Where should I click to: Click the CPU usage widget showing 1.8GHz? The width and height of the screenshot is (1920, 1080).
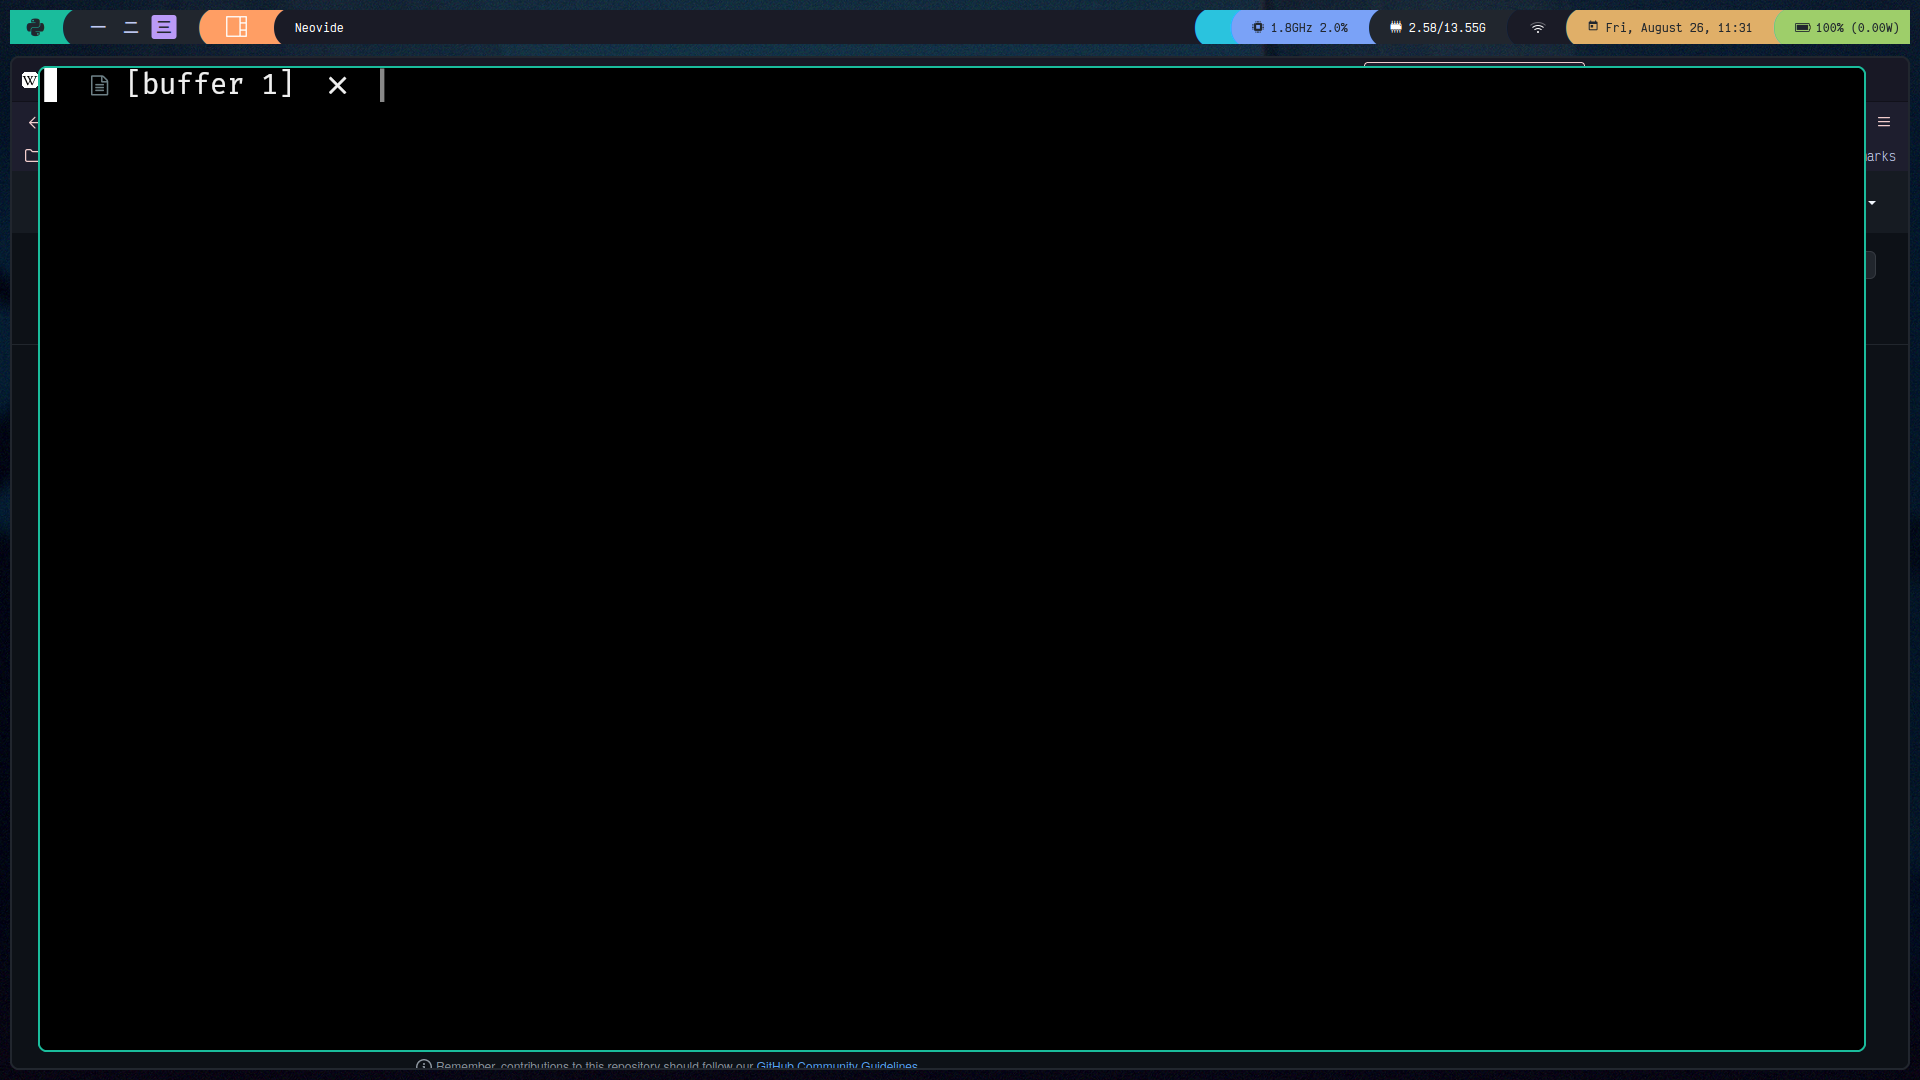click(1300, 27)
